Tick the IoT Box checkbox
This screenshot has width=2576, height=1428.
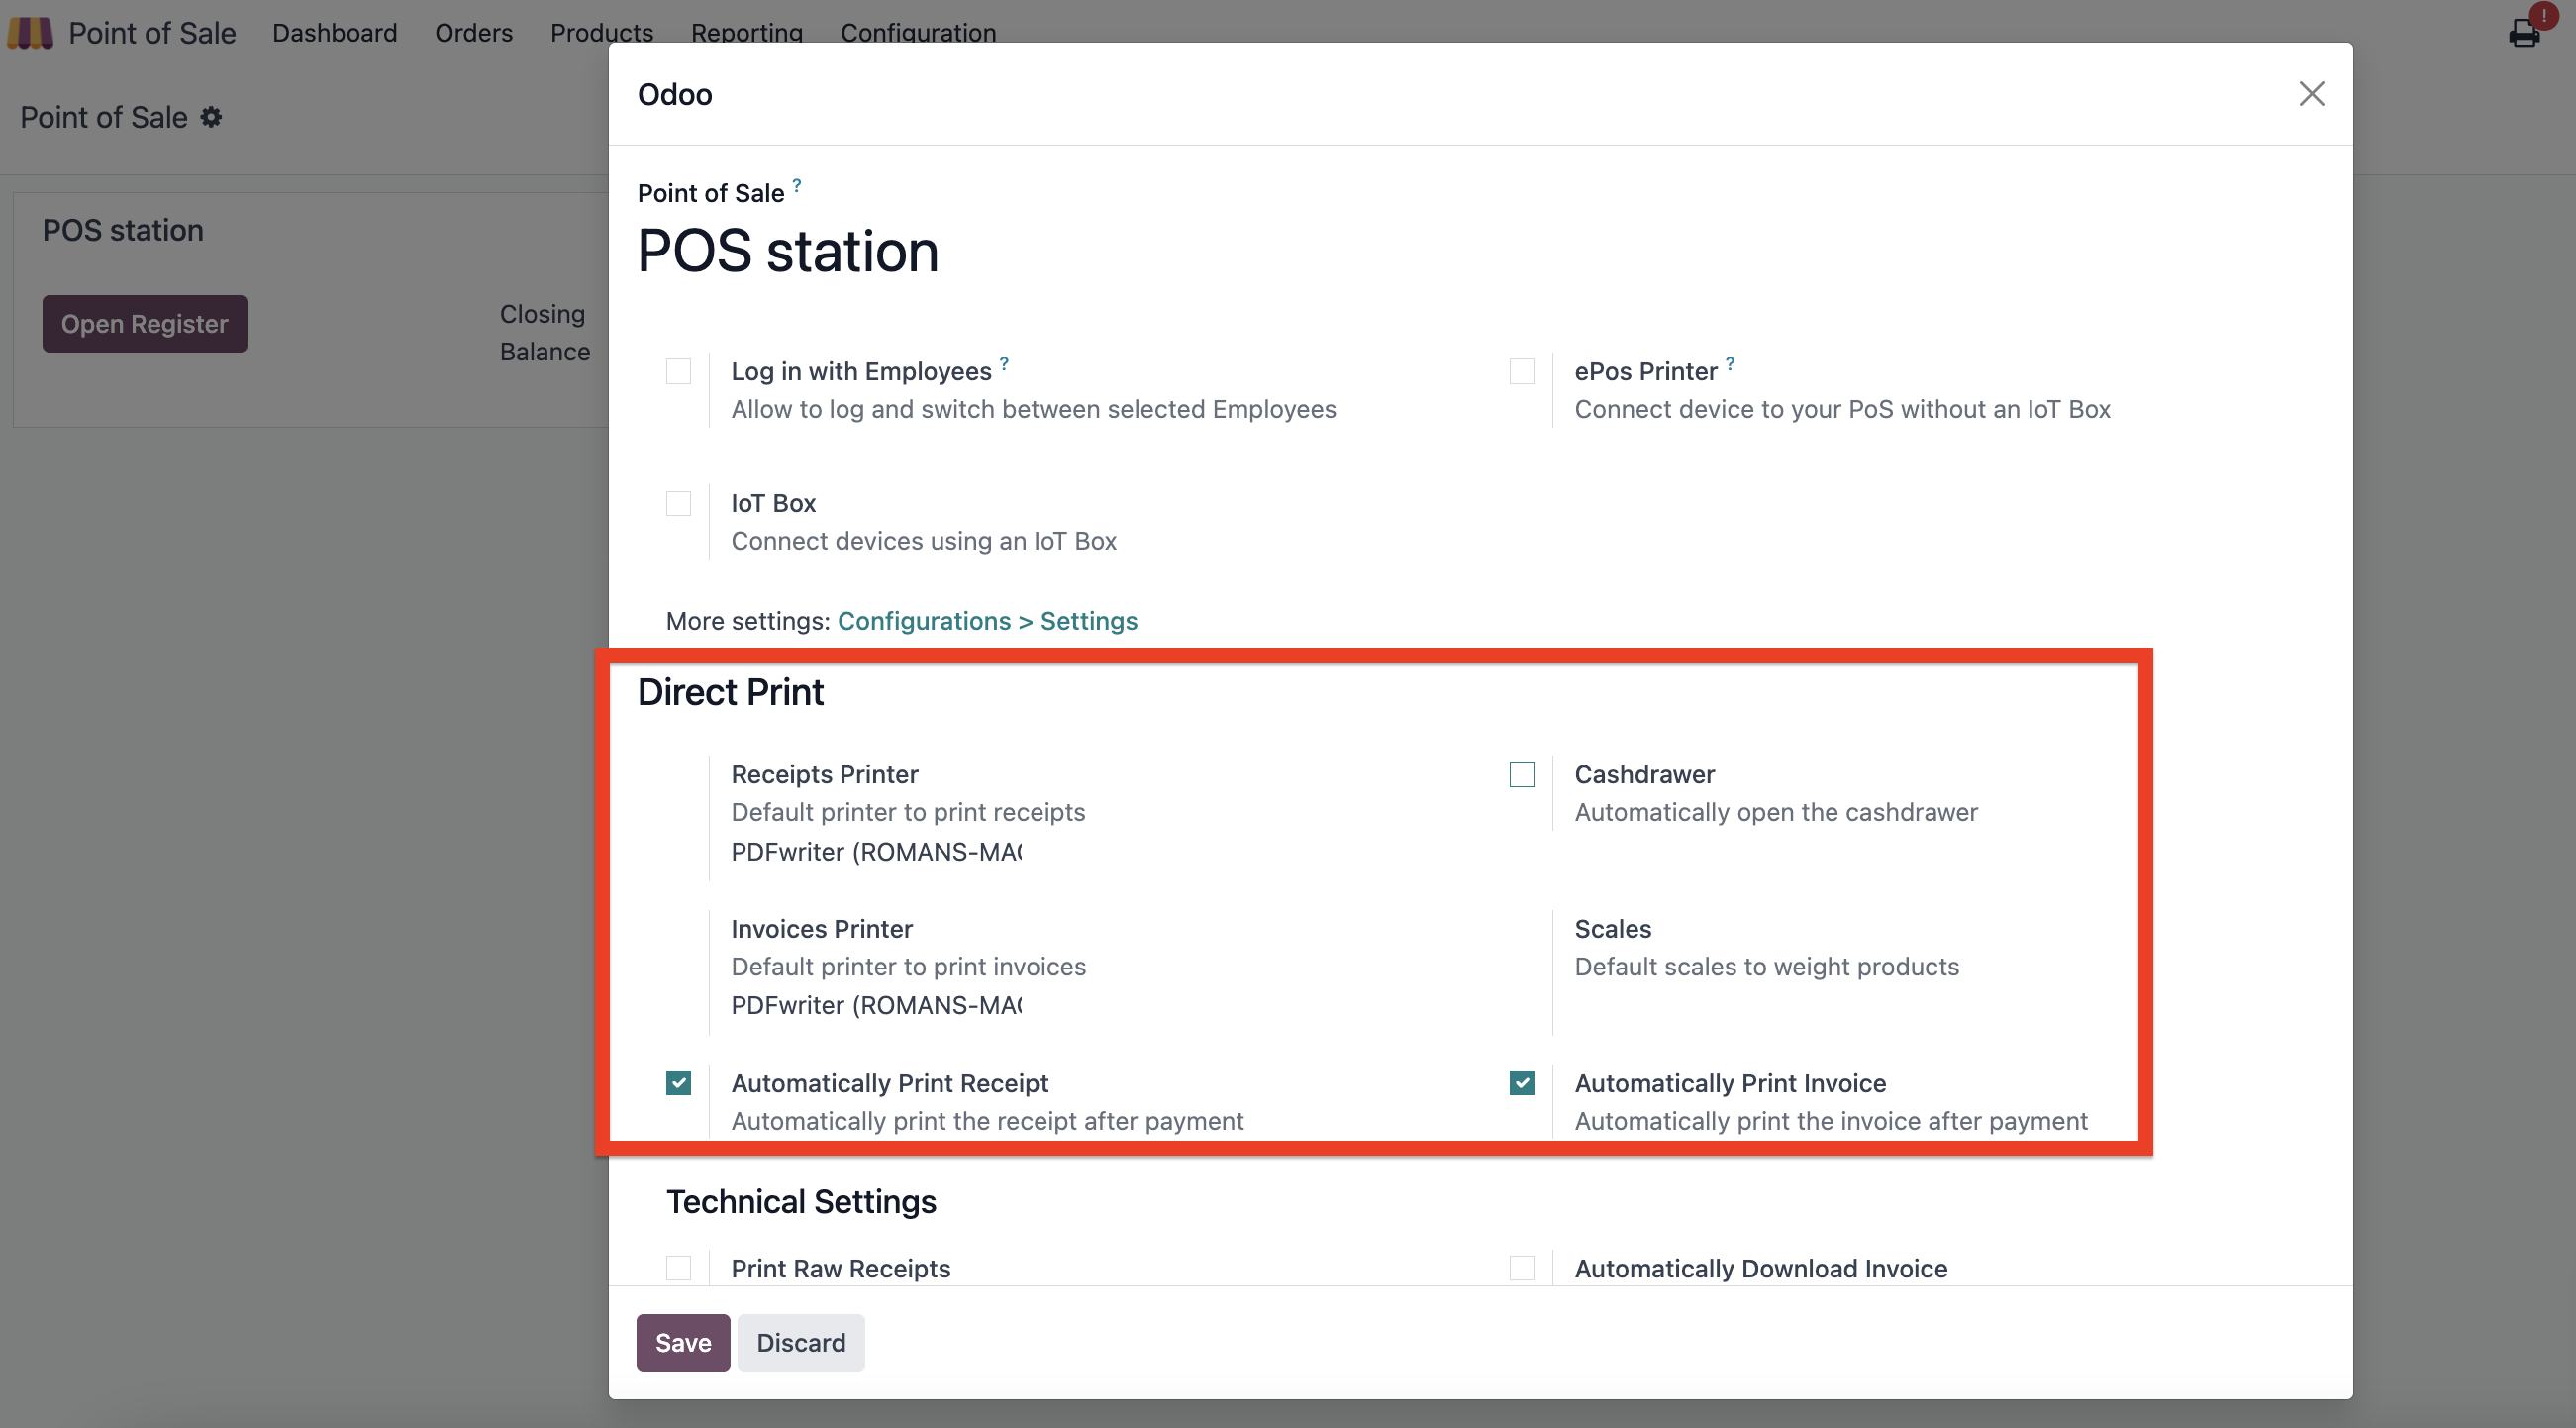[679, 503]
